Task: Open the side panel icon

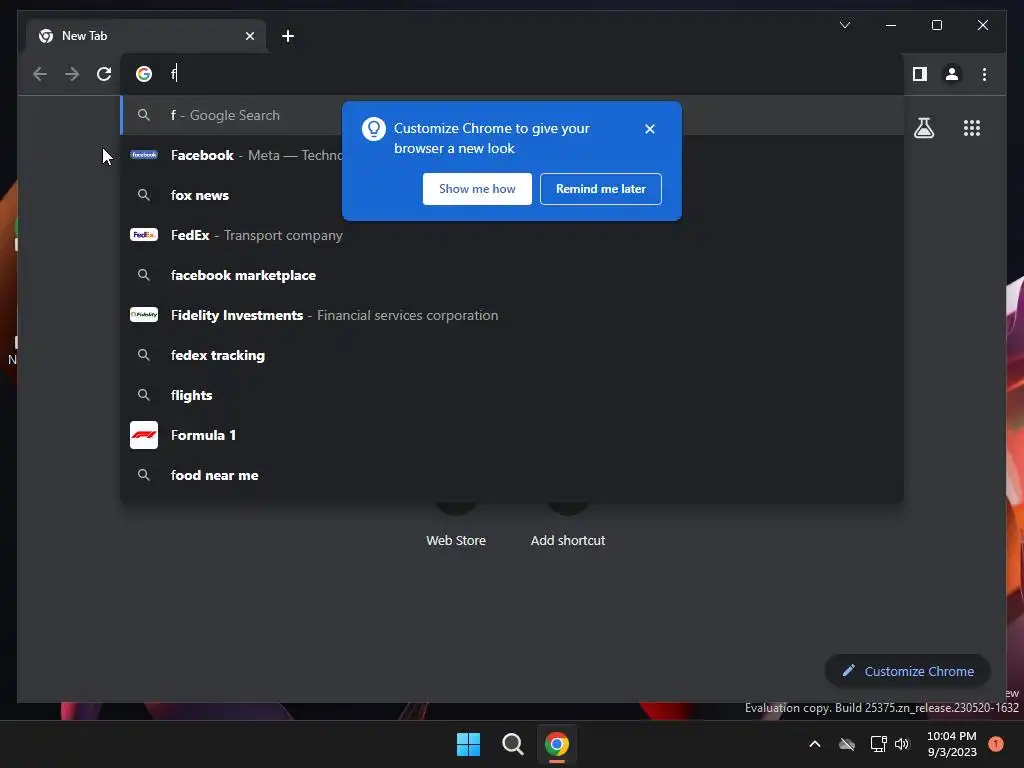Action: pos(920,74)
